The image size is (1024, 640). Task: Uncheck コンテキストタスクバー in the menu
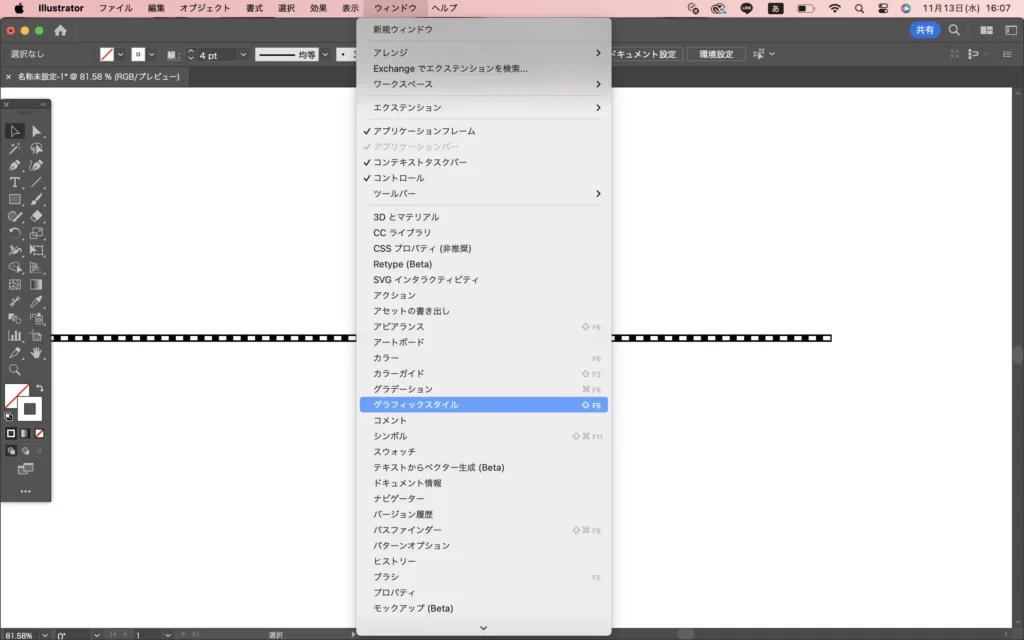click(420, 162)
